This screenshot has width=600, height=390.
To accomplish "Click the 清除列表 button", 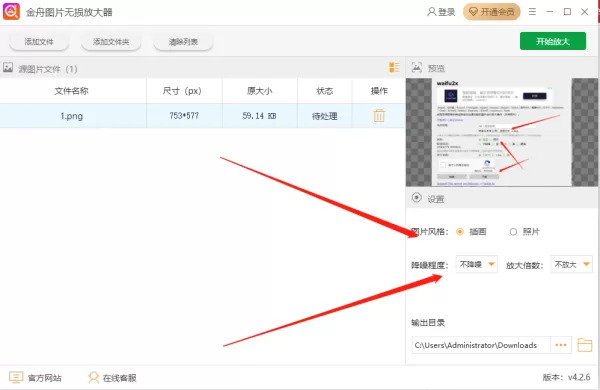I will click(x=183, y=42).
